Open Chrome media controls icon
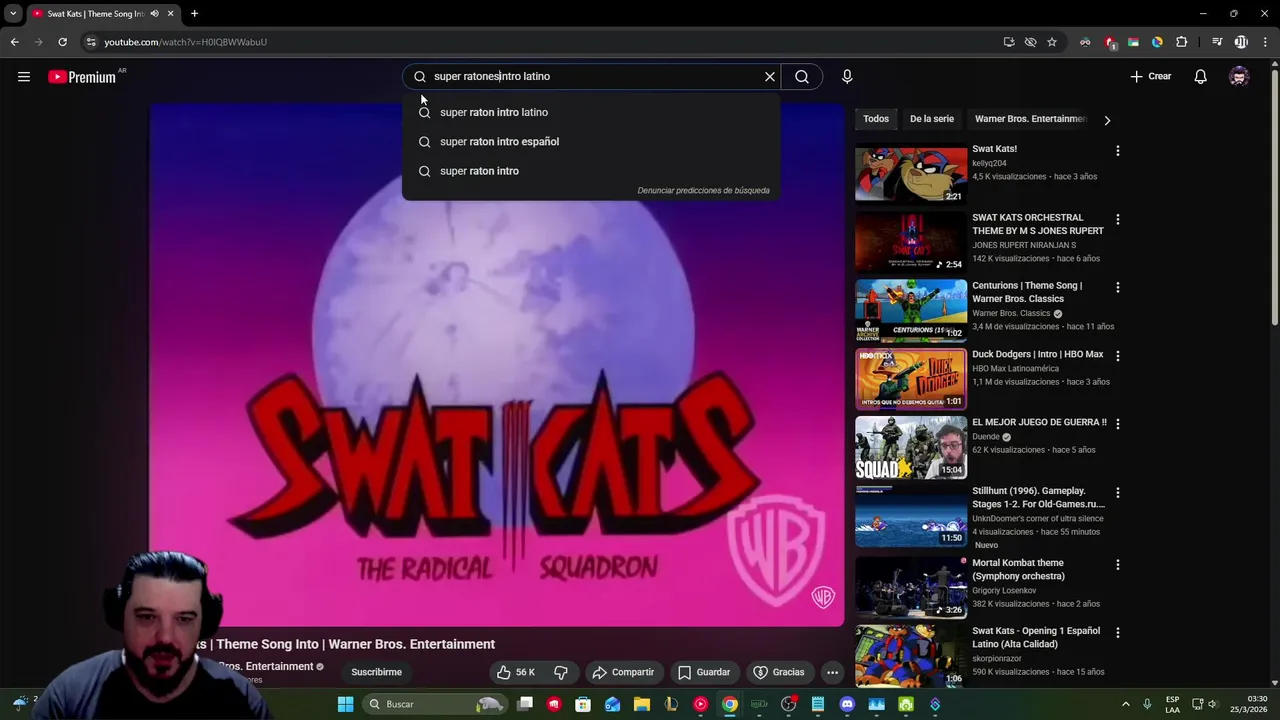 coord(1217,42)
